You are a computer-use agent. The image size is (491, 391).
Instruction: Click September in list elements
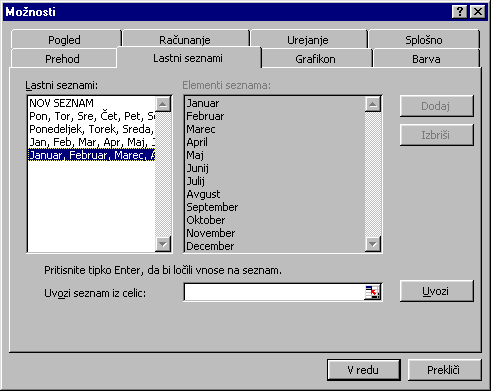click(212, 207)
